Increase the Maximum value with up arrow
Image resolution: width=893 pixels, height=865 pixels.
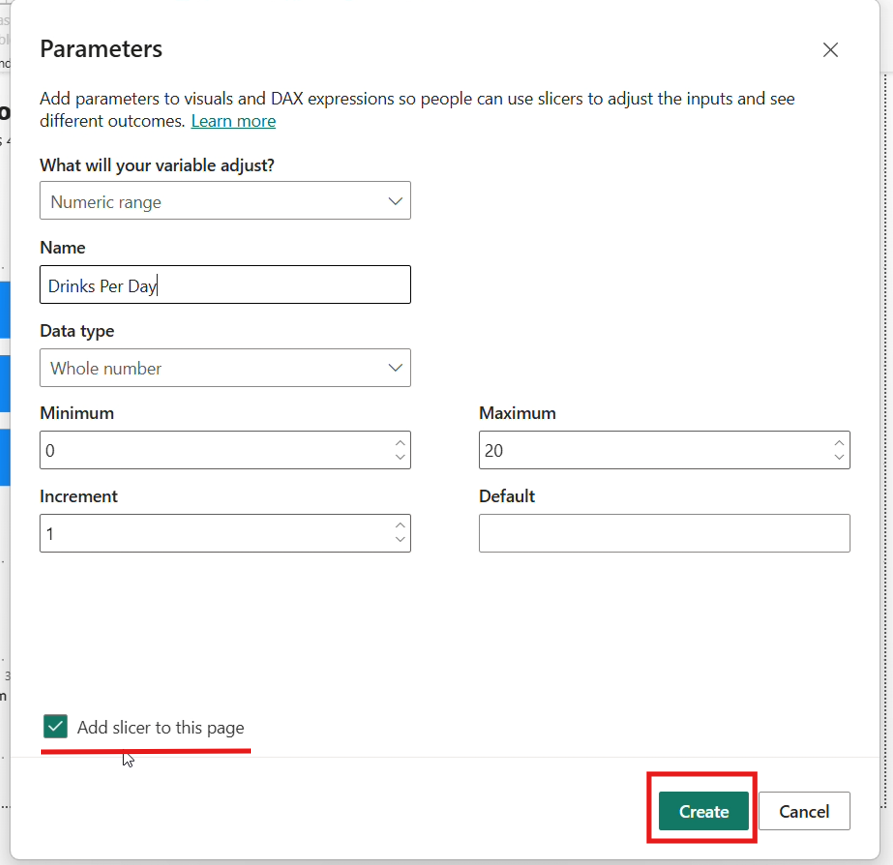click(839, 443)
